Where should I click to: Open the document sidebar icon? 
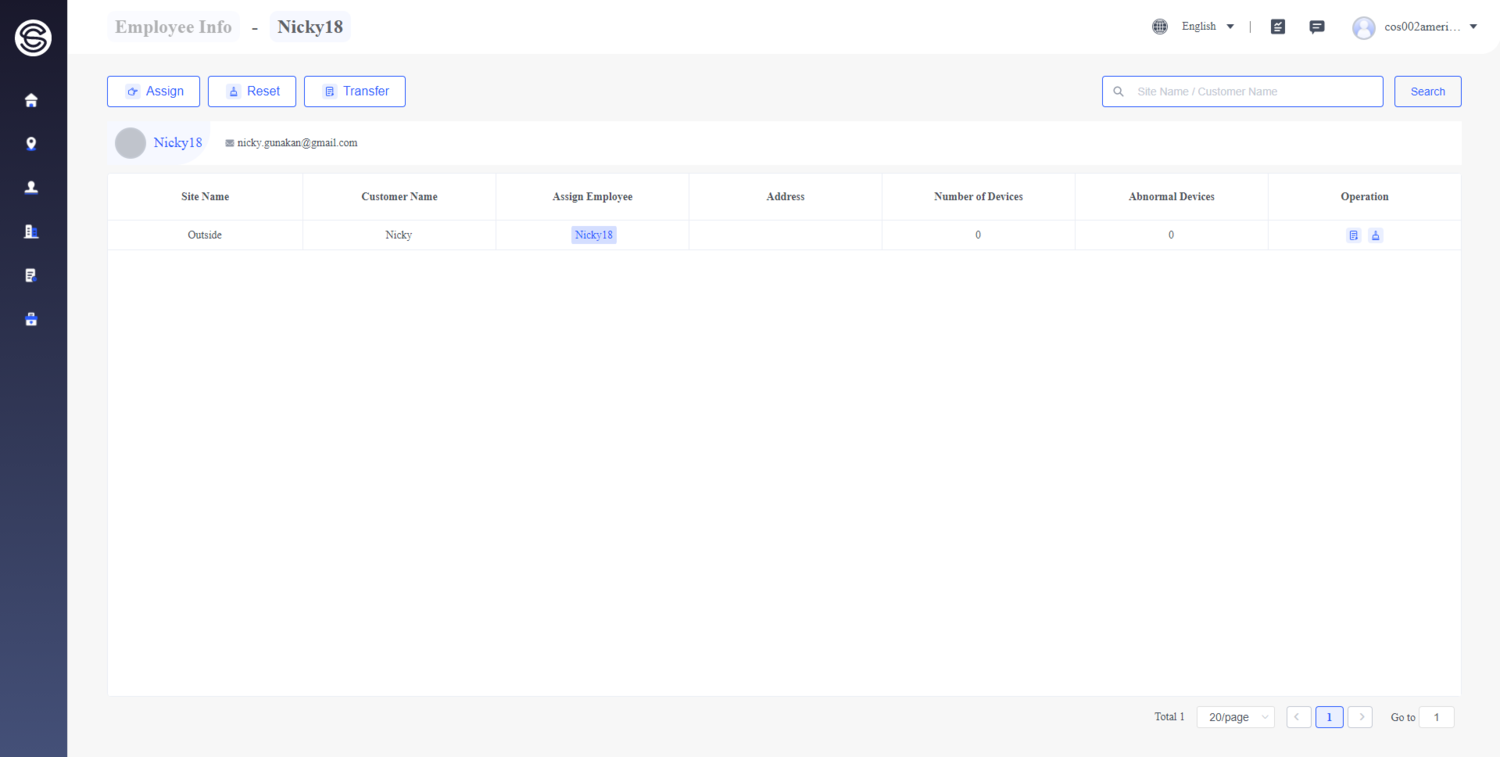[31, 275]
